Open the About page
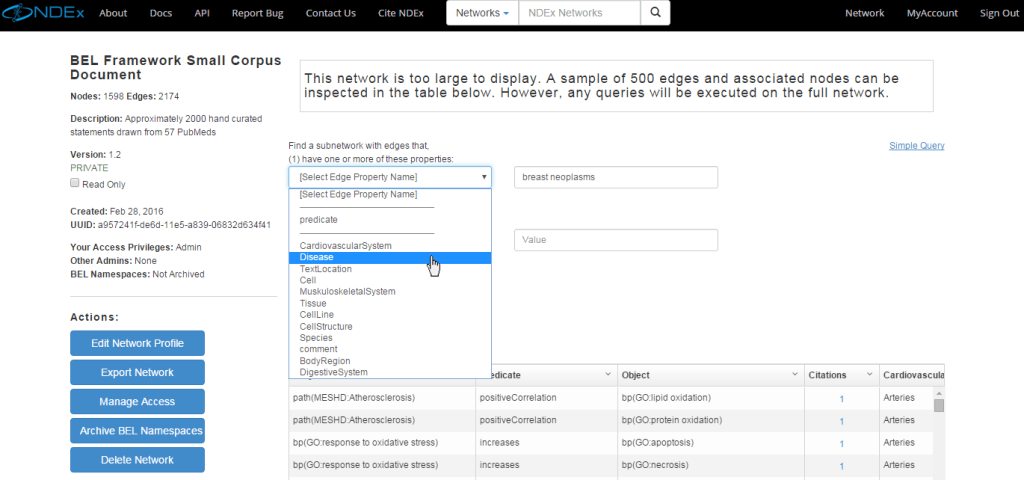This screenshot has height=480, width=1024. (114, 13)
